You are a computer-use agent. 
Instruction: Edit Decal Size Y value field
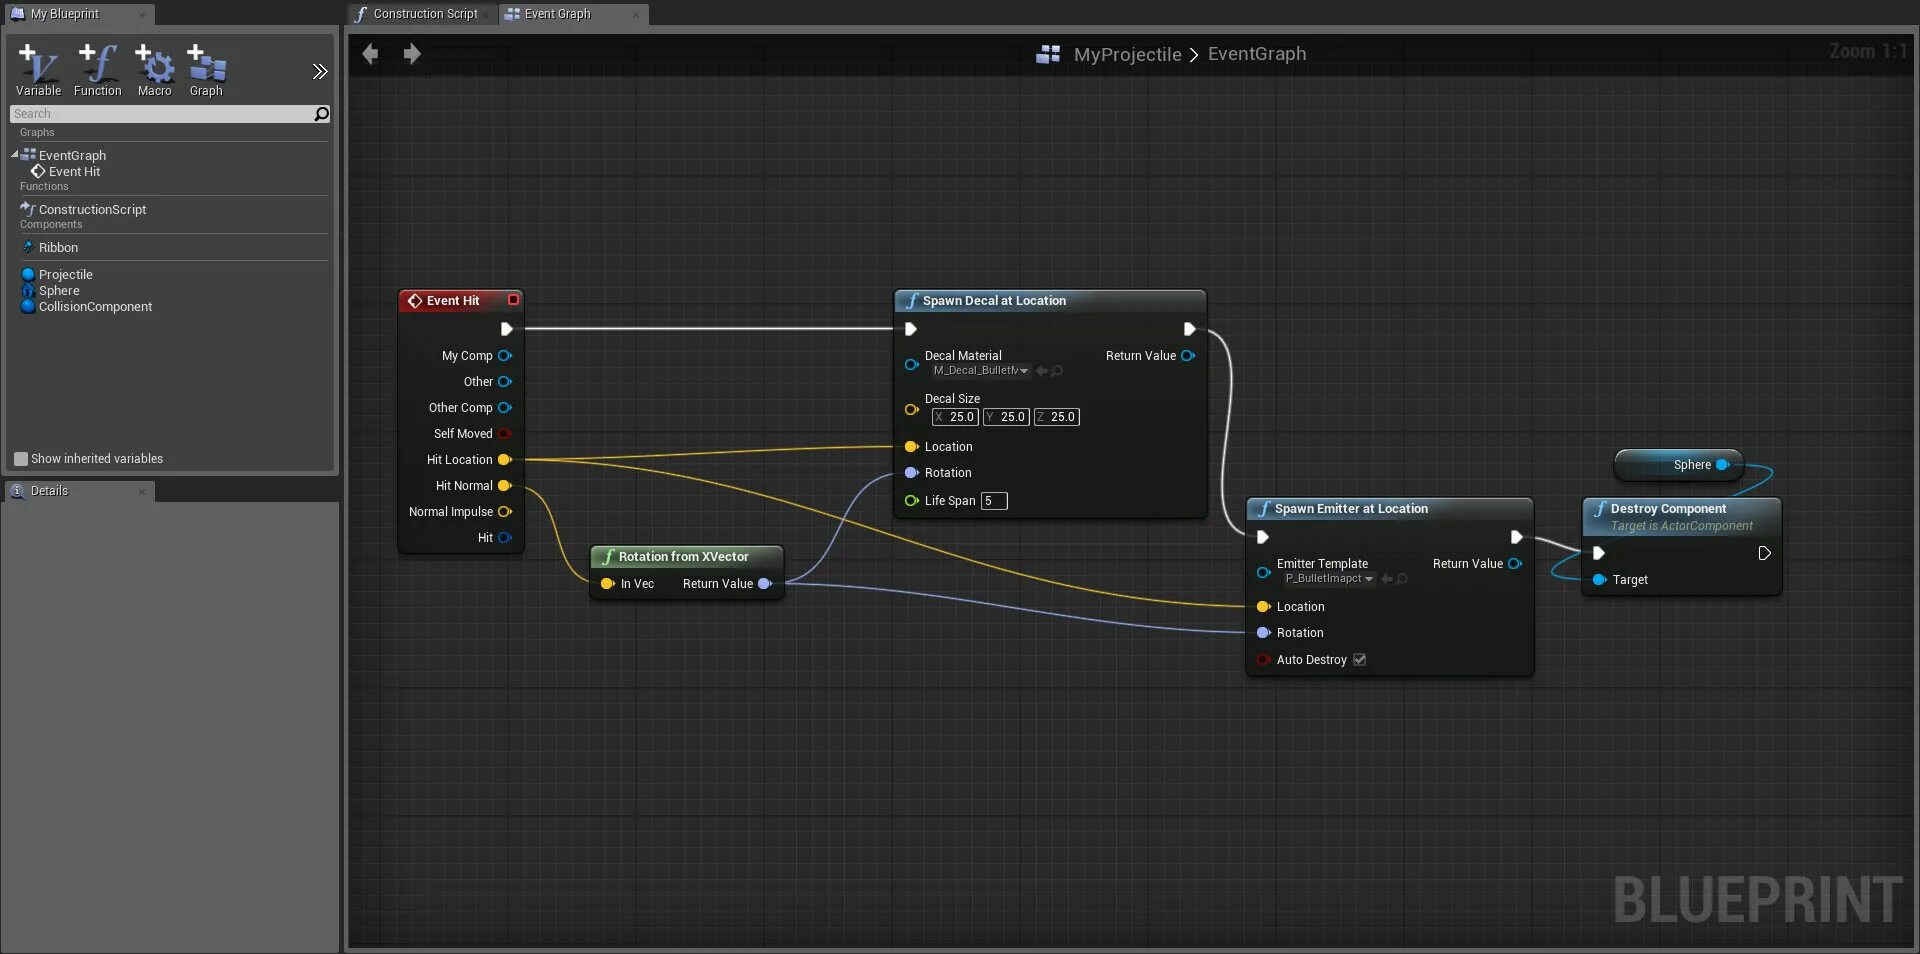(x=1006, y=417)
